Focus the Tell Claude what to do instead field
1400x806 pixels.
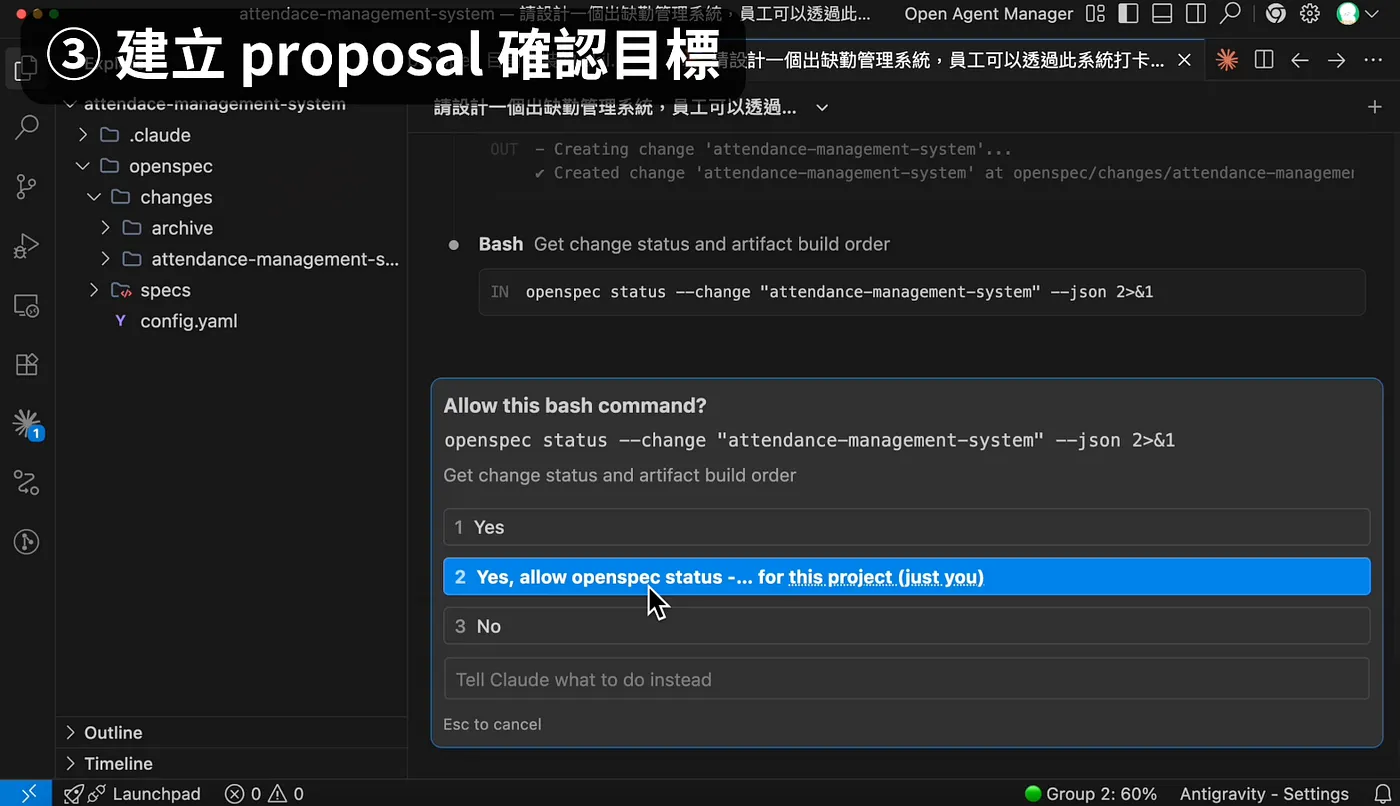click(x=906, y=679)
